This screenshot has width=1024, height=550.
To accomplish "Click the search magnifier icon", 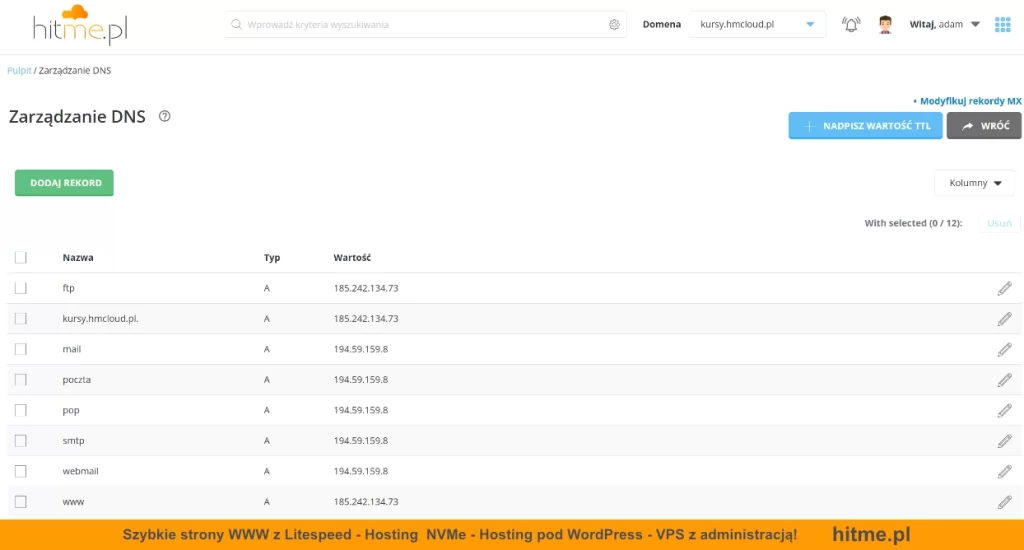I will coord(236,24).
